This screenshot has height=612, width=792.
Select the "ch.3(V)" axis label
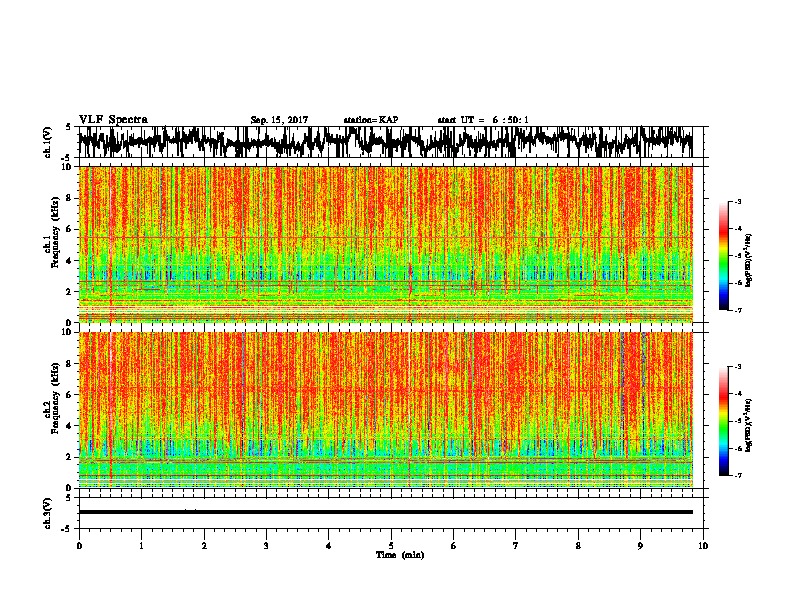click(x=48, y=513)
